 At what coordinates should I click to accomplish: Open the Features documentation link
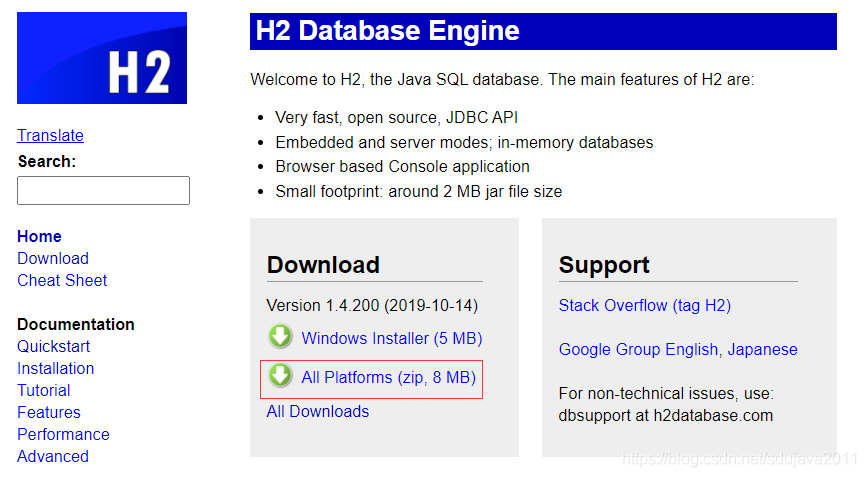(x=49, y=412)
